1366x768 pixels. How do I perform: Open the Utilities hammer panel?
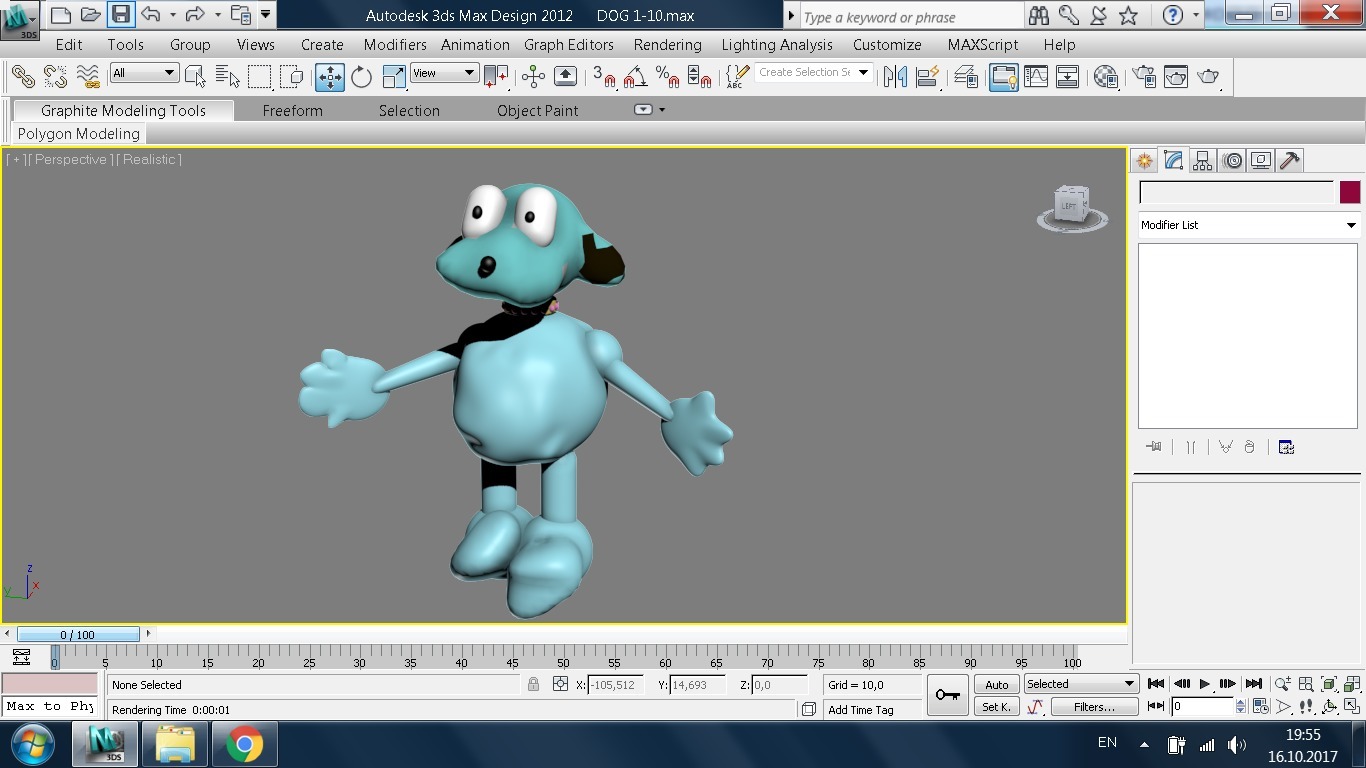[1290, 161]
